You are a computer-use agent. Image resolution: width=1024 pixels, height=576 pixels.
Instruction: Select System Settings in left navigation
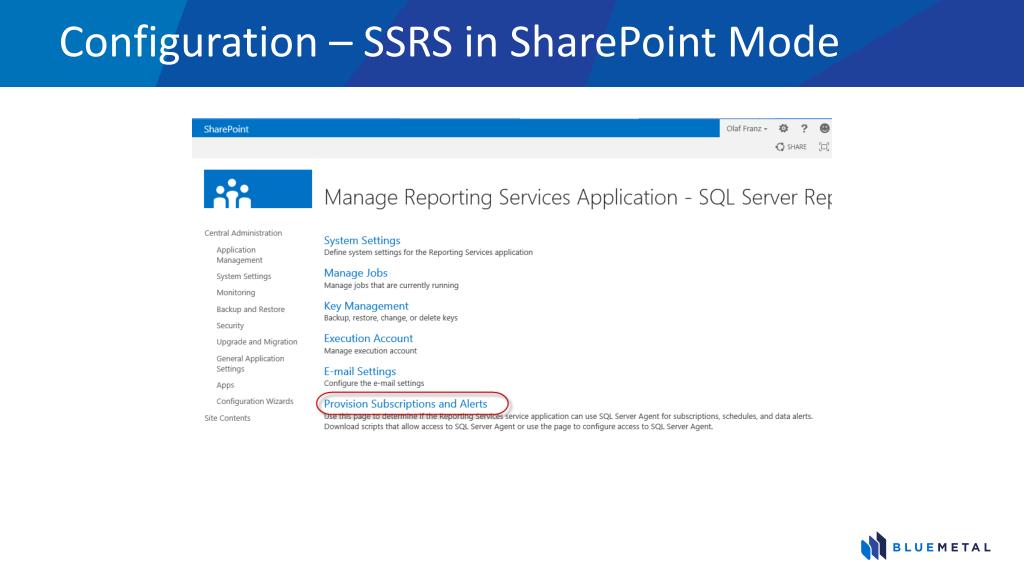point(244,276)
